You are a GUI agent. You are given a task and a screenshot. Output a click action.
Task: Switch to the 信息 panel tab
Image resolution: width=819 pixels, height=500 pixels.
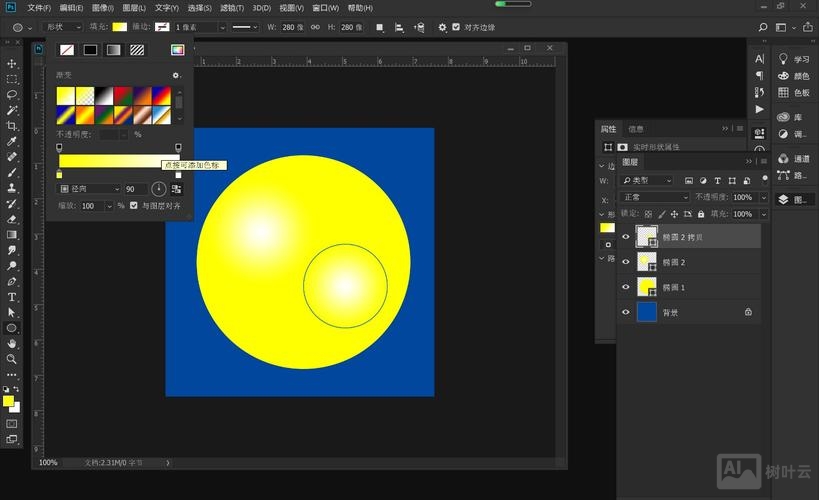click(636, 129)
